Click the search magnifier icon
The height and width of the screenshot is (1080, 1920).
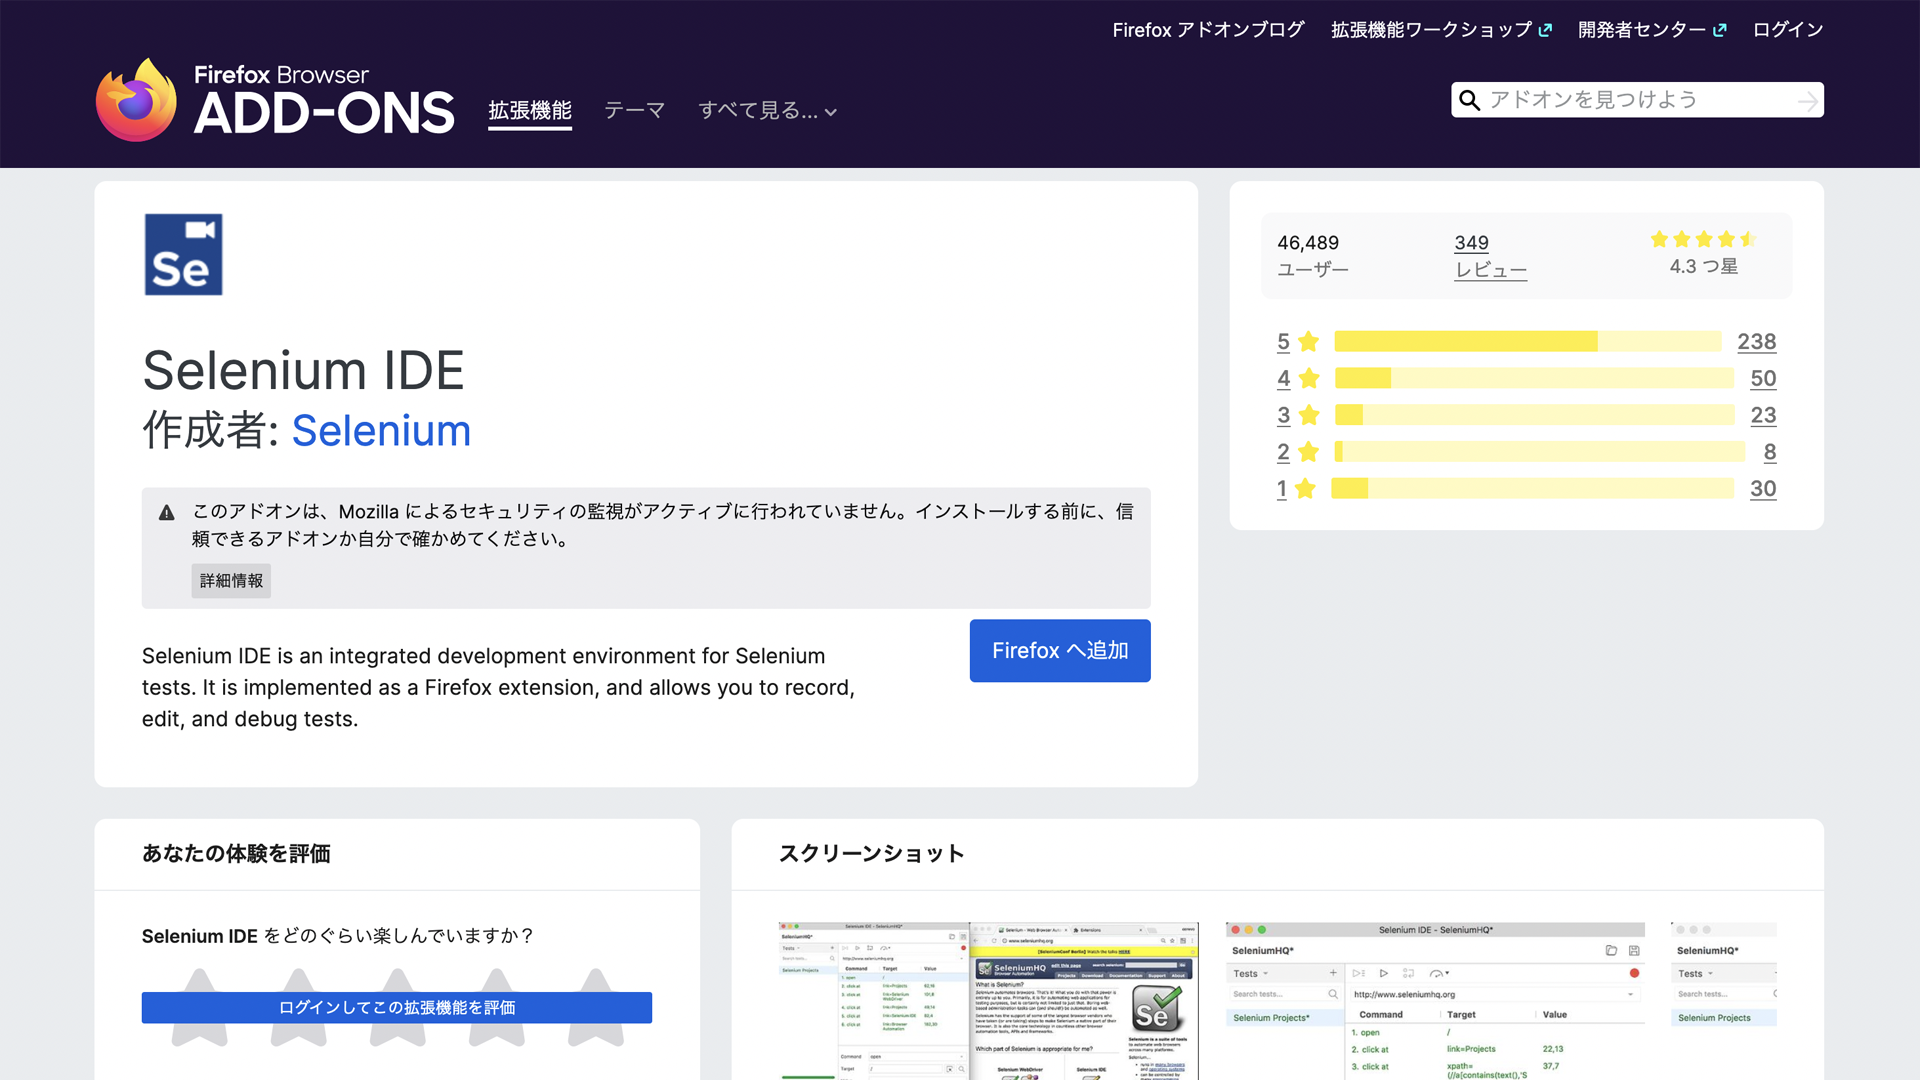tap(1469, 100)
